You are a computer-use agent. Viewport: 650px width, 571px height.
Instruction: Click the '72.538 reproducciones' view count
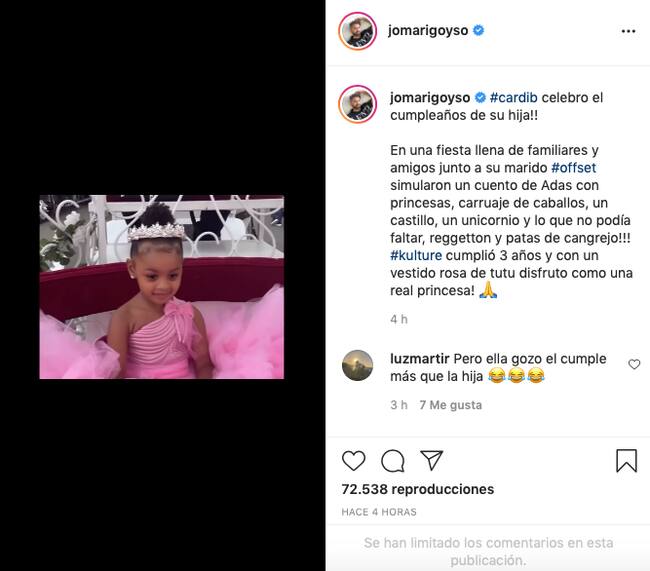[x=418, y=489]
